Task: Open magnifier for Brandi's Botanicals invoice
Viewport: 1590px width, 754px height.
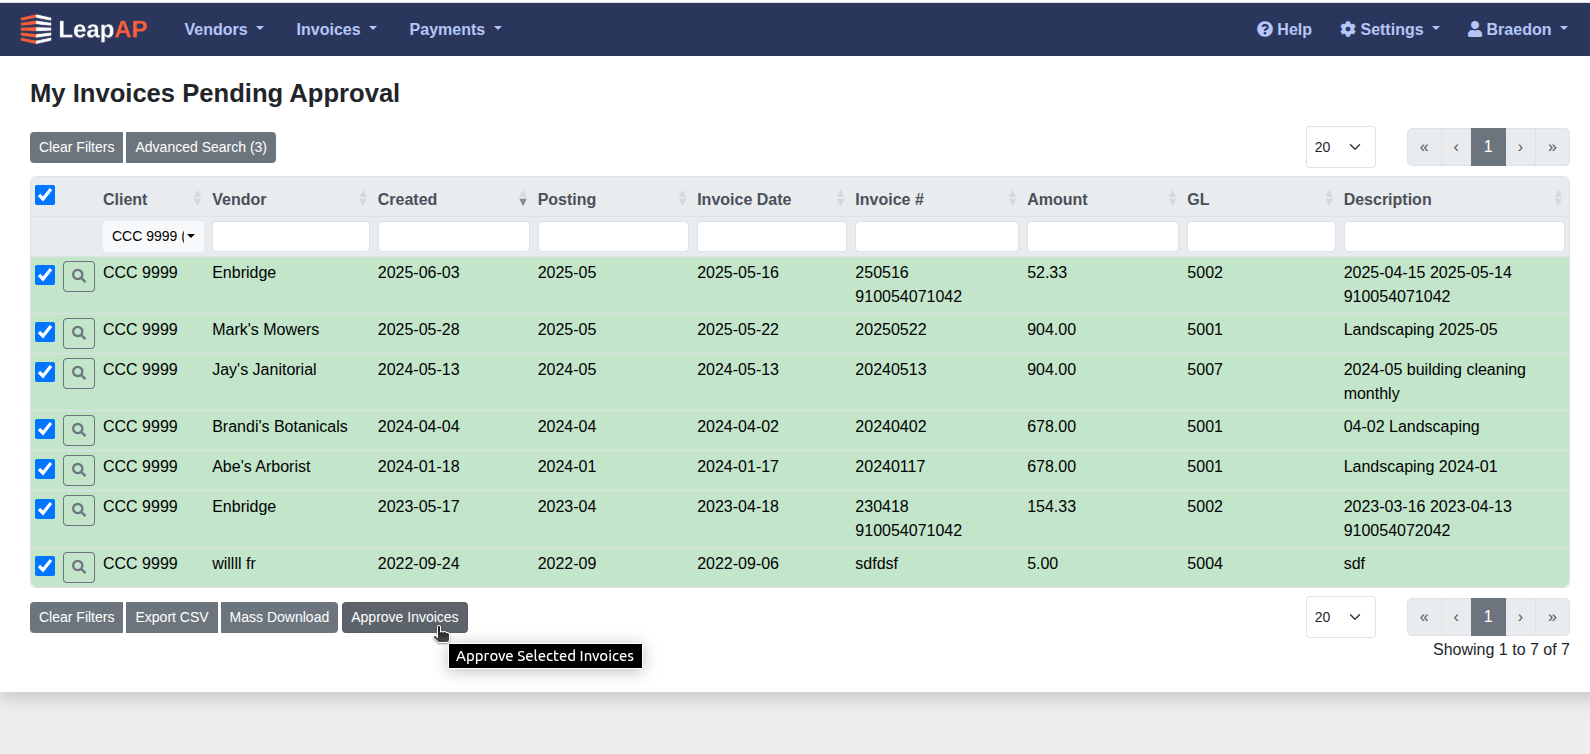Action: point(79,430)
